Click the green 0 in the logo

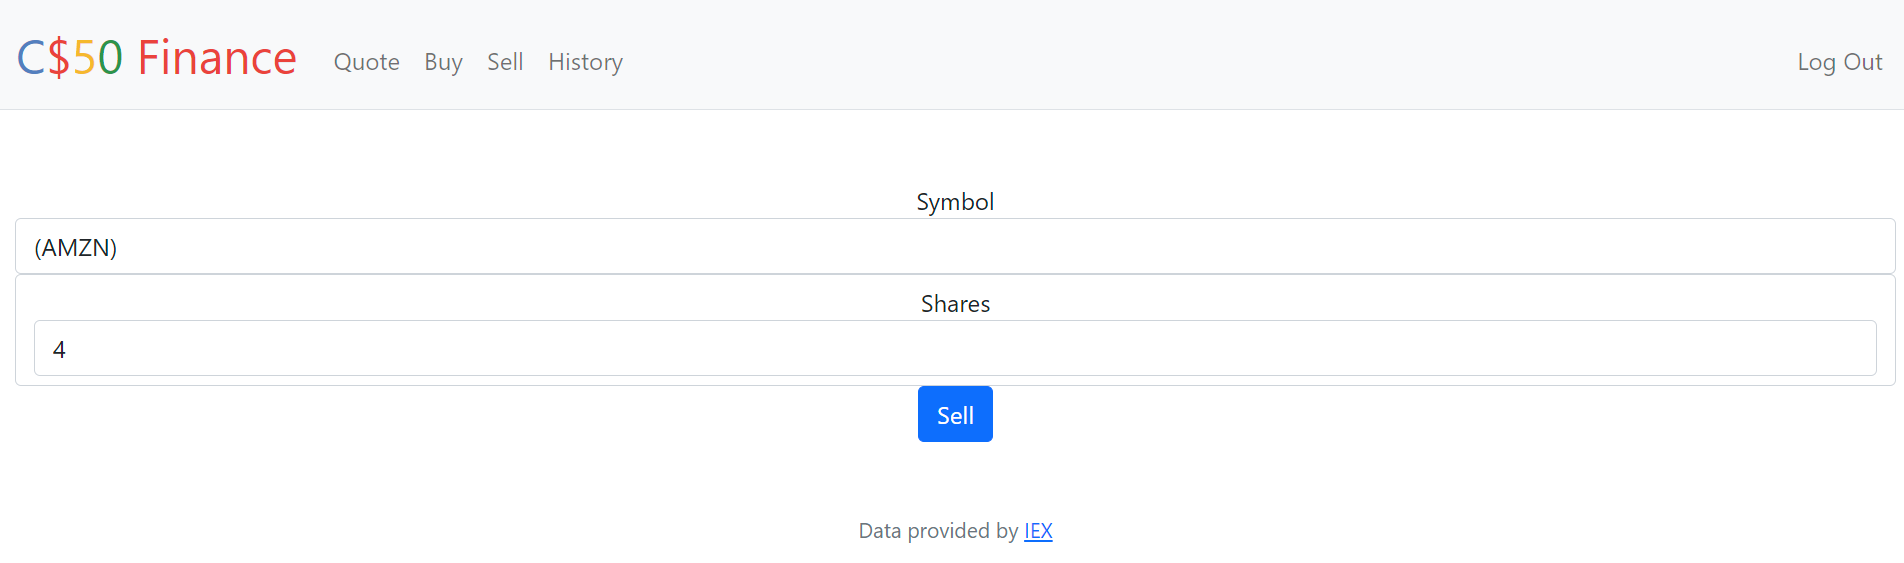coord(110,58)
